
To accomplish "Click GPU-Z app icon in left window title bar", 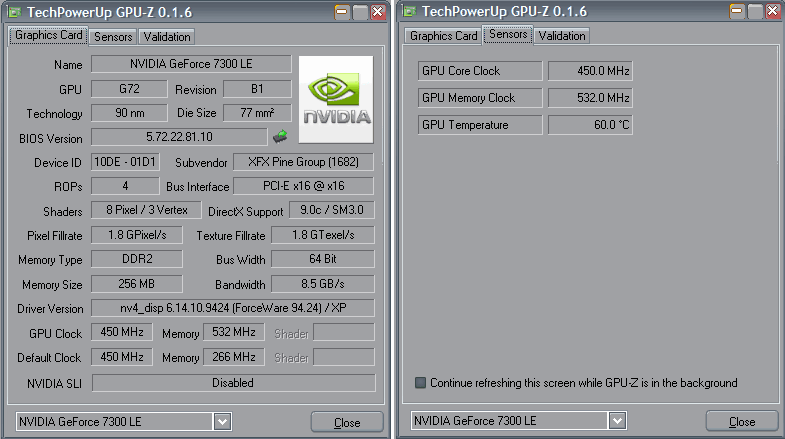I will (15, 12).
